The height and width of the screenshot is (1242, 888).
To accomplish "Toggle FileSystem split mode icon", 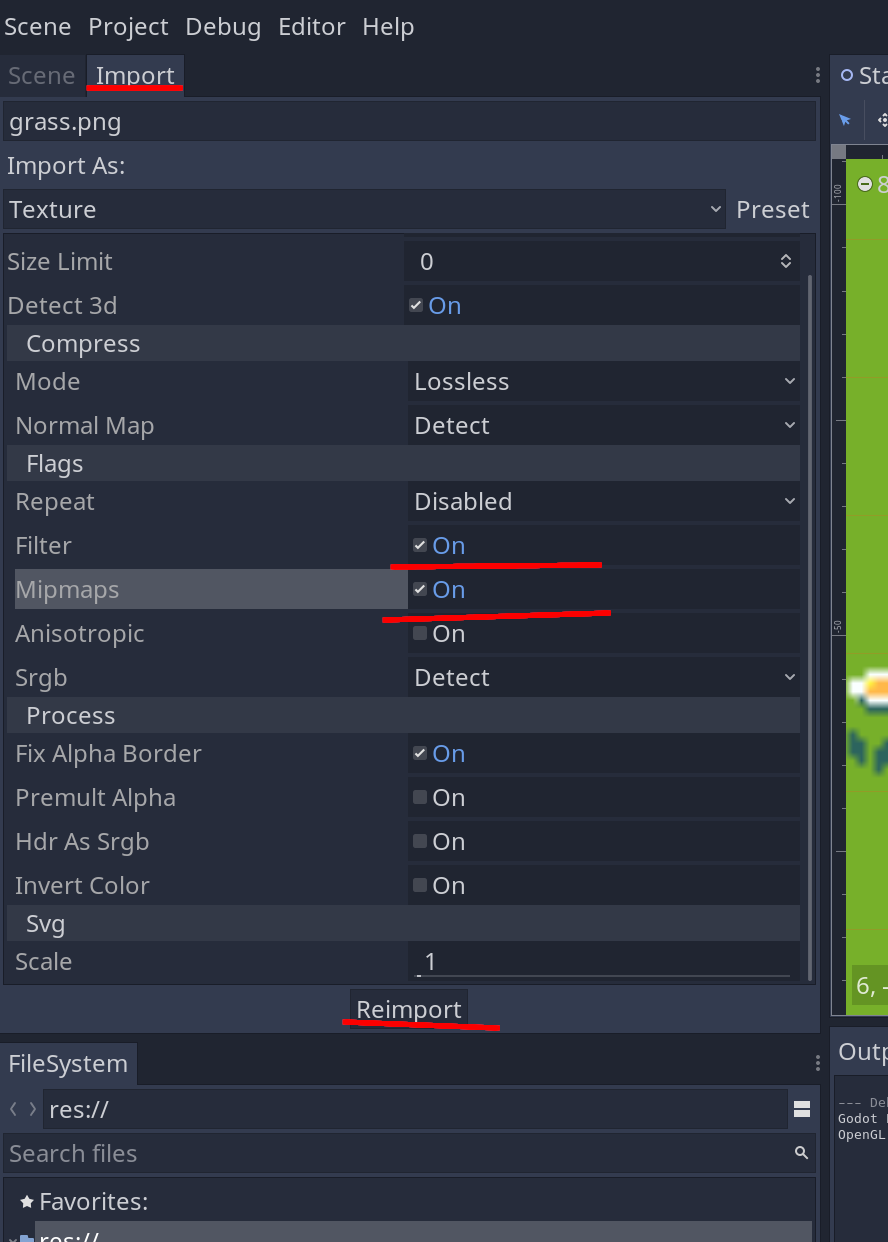I will point(802,1109).
